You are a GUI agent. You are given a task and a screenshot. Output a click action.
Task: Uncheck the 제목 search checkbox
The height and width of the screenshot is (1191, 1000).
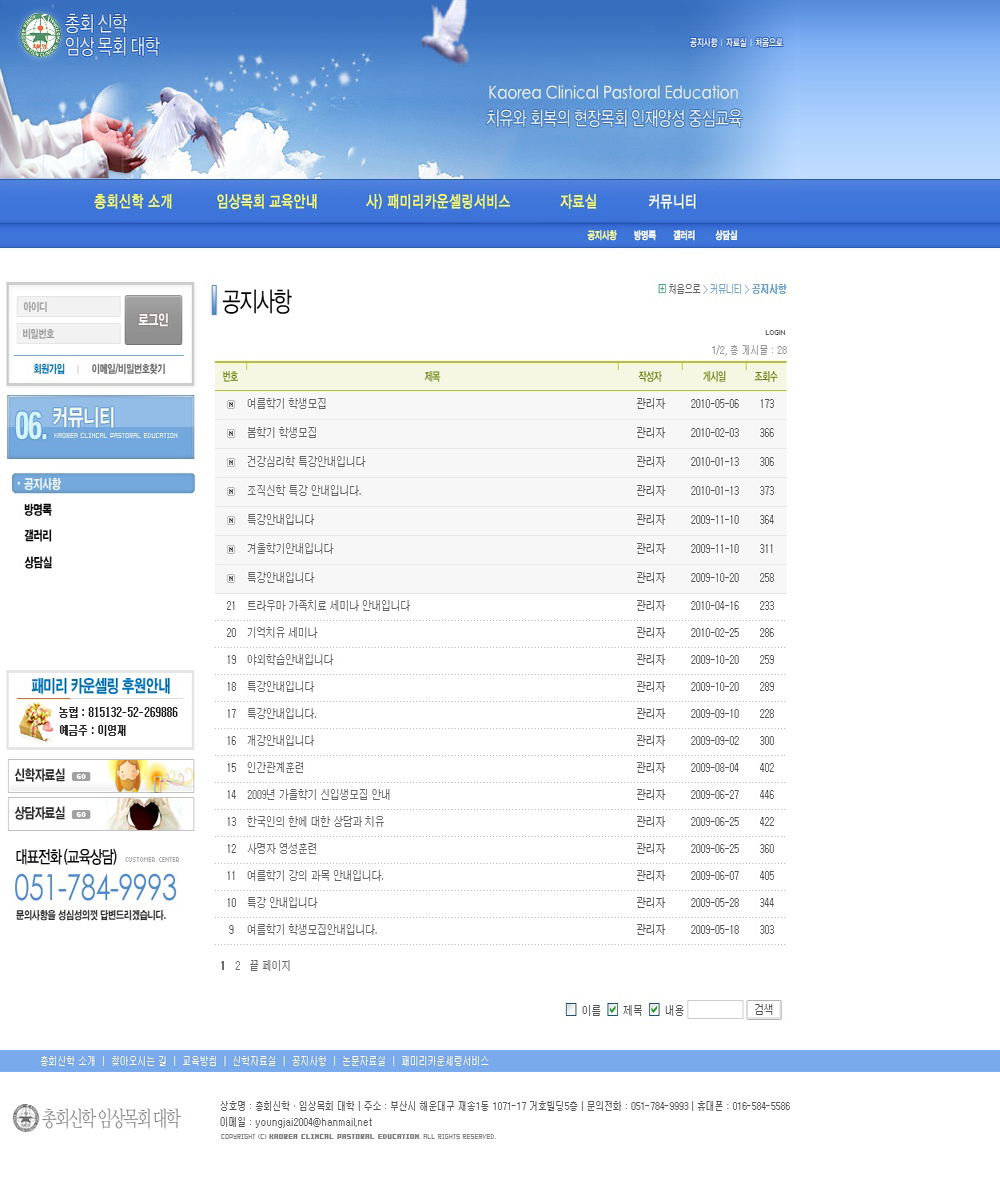(613, 1010)
